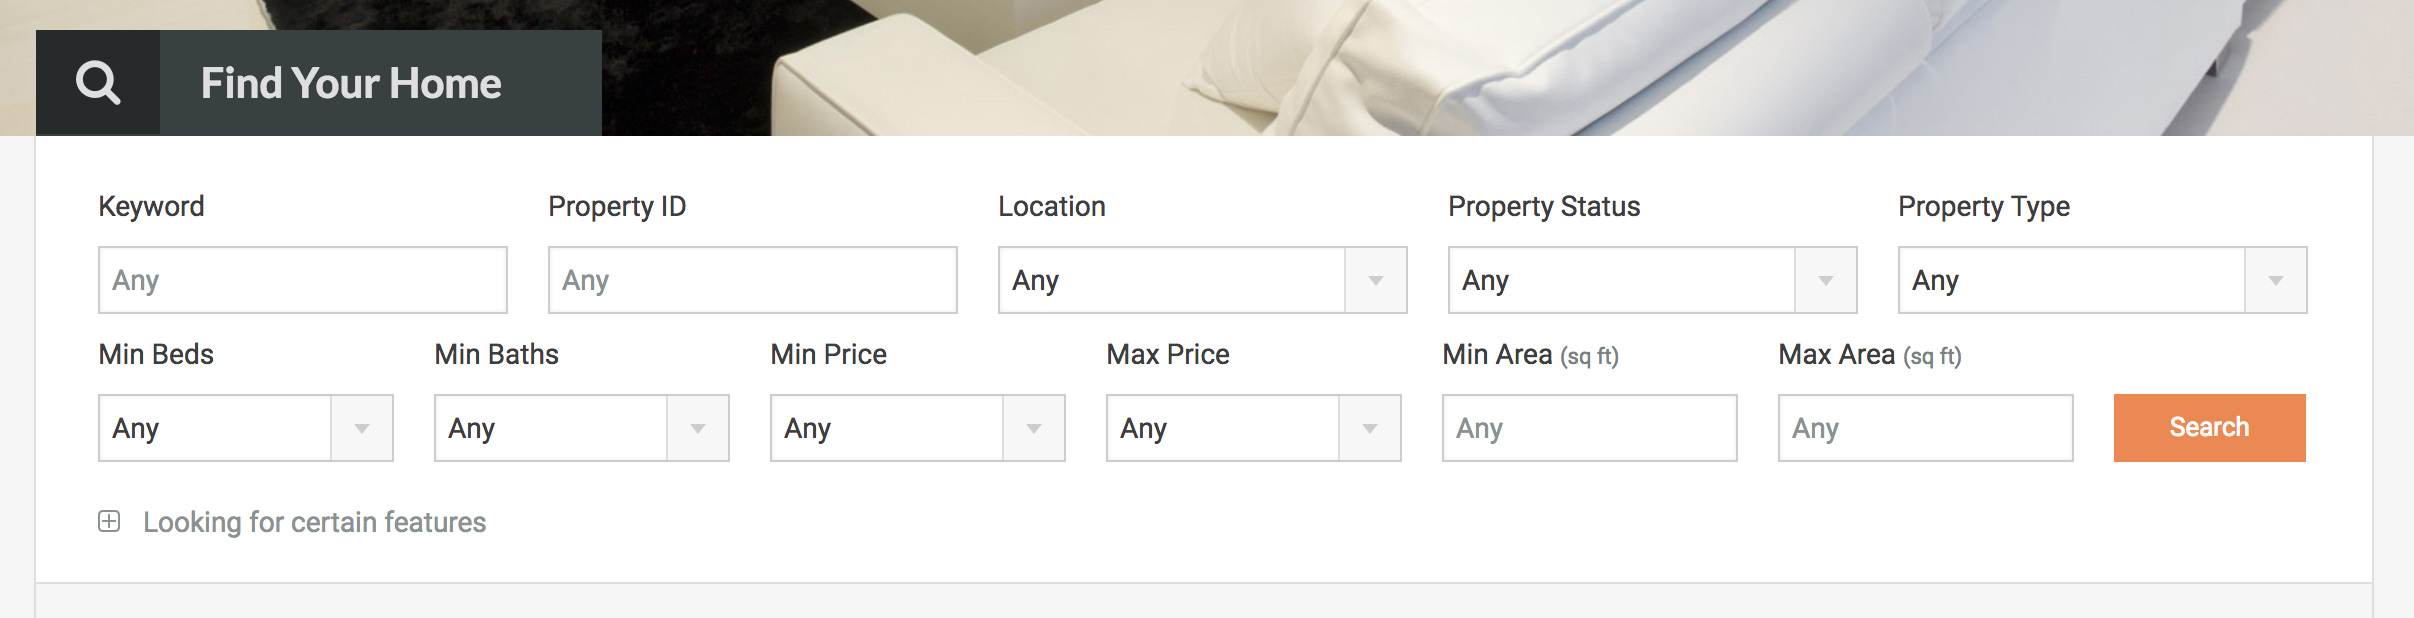
Task: Click inside the Keyword input field
Action: point(300,280)
